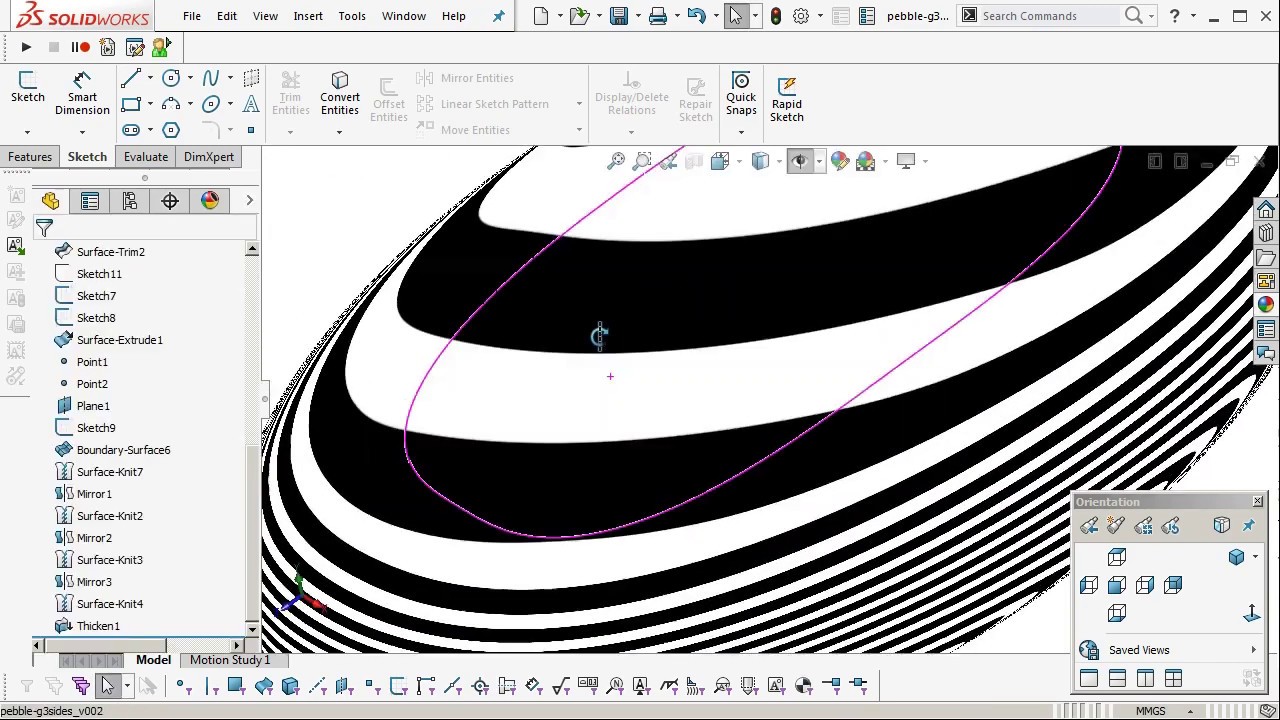
Task: Pin the SolidWorks menu bar
Action: 498,16
